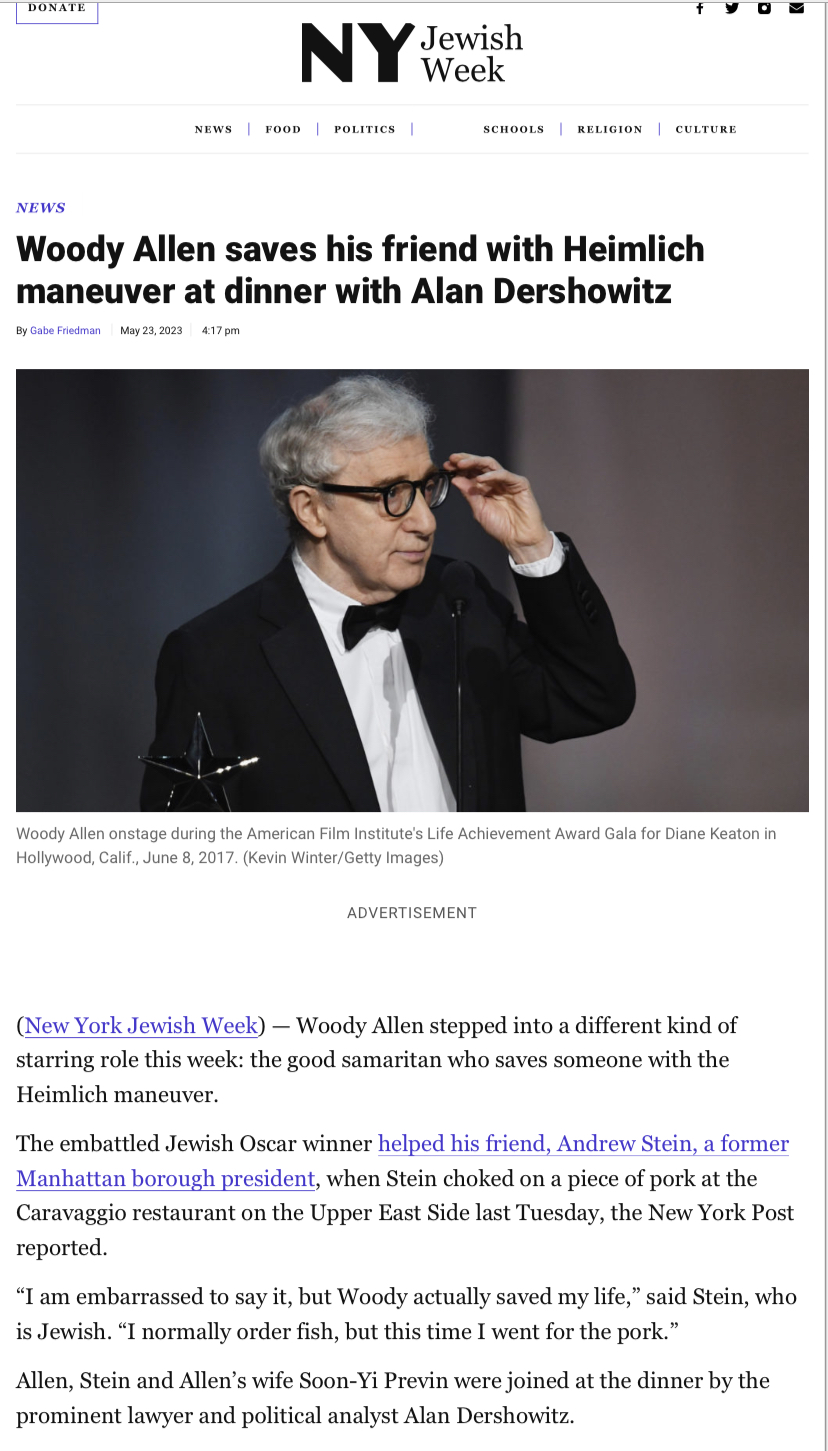Go to the Schools section
This screenshot has height=1451, width=828.
click(x=514, y=129)
